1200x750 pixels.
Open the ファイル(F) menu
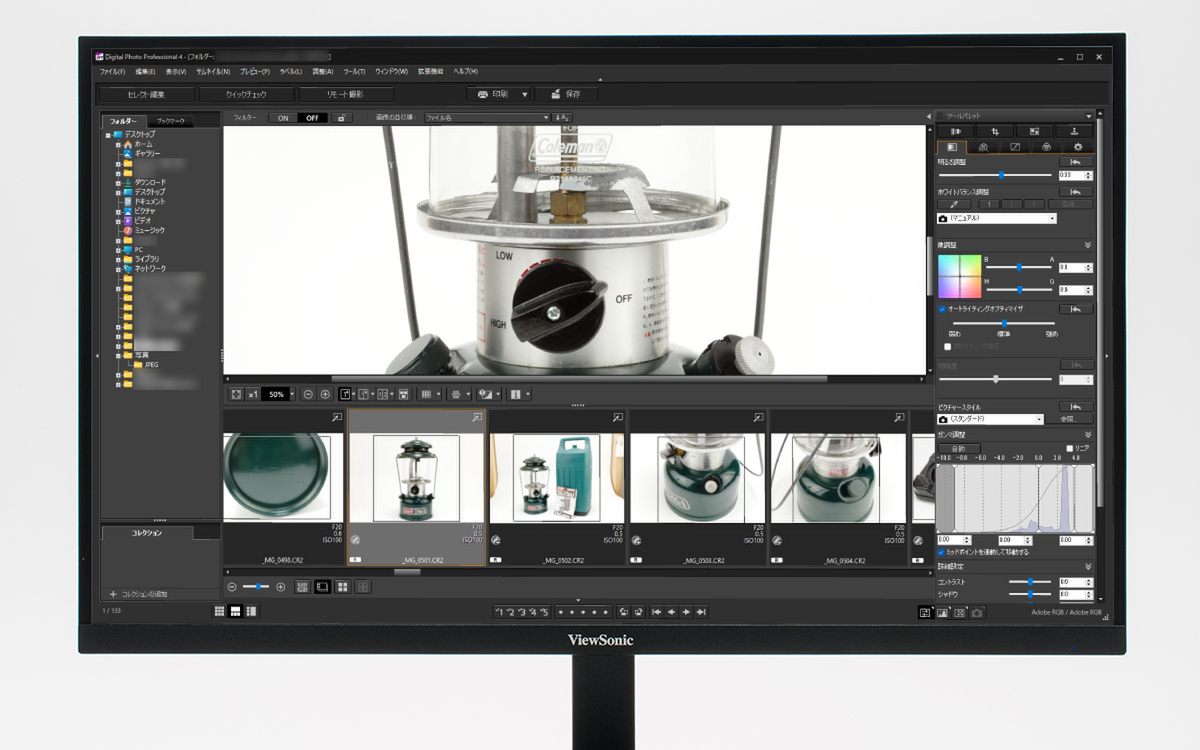point(112,72)
